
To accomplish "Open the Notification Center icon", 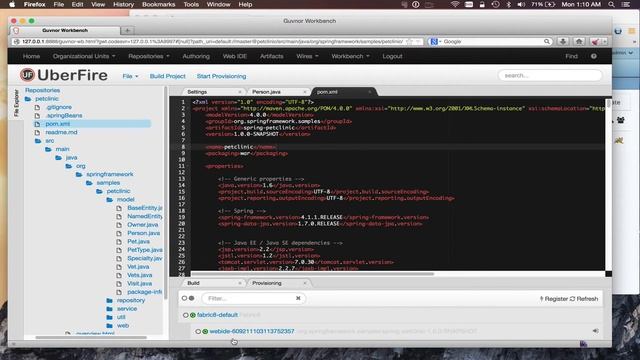I will (626, 4).
